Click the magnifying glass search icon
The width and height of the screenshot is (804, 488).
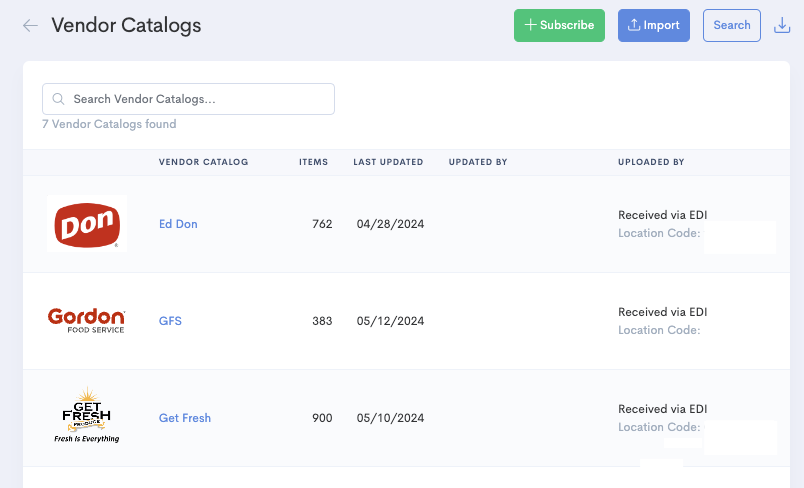[x=59, y=99]
